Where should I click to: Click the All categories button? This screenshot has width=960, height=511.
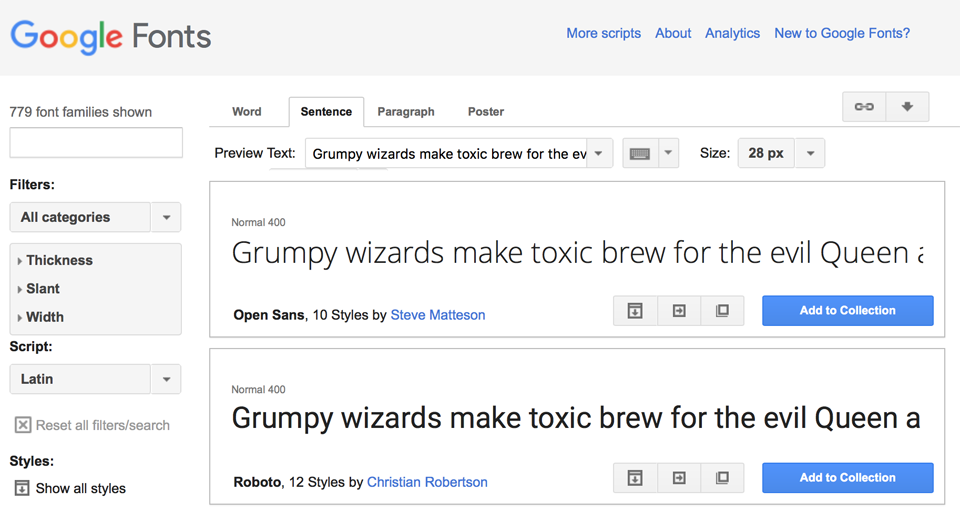[x=80, y=217]
